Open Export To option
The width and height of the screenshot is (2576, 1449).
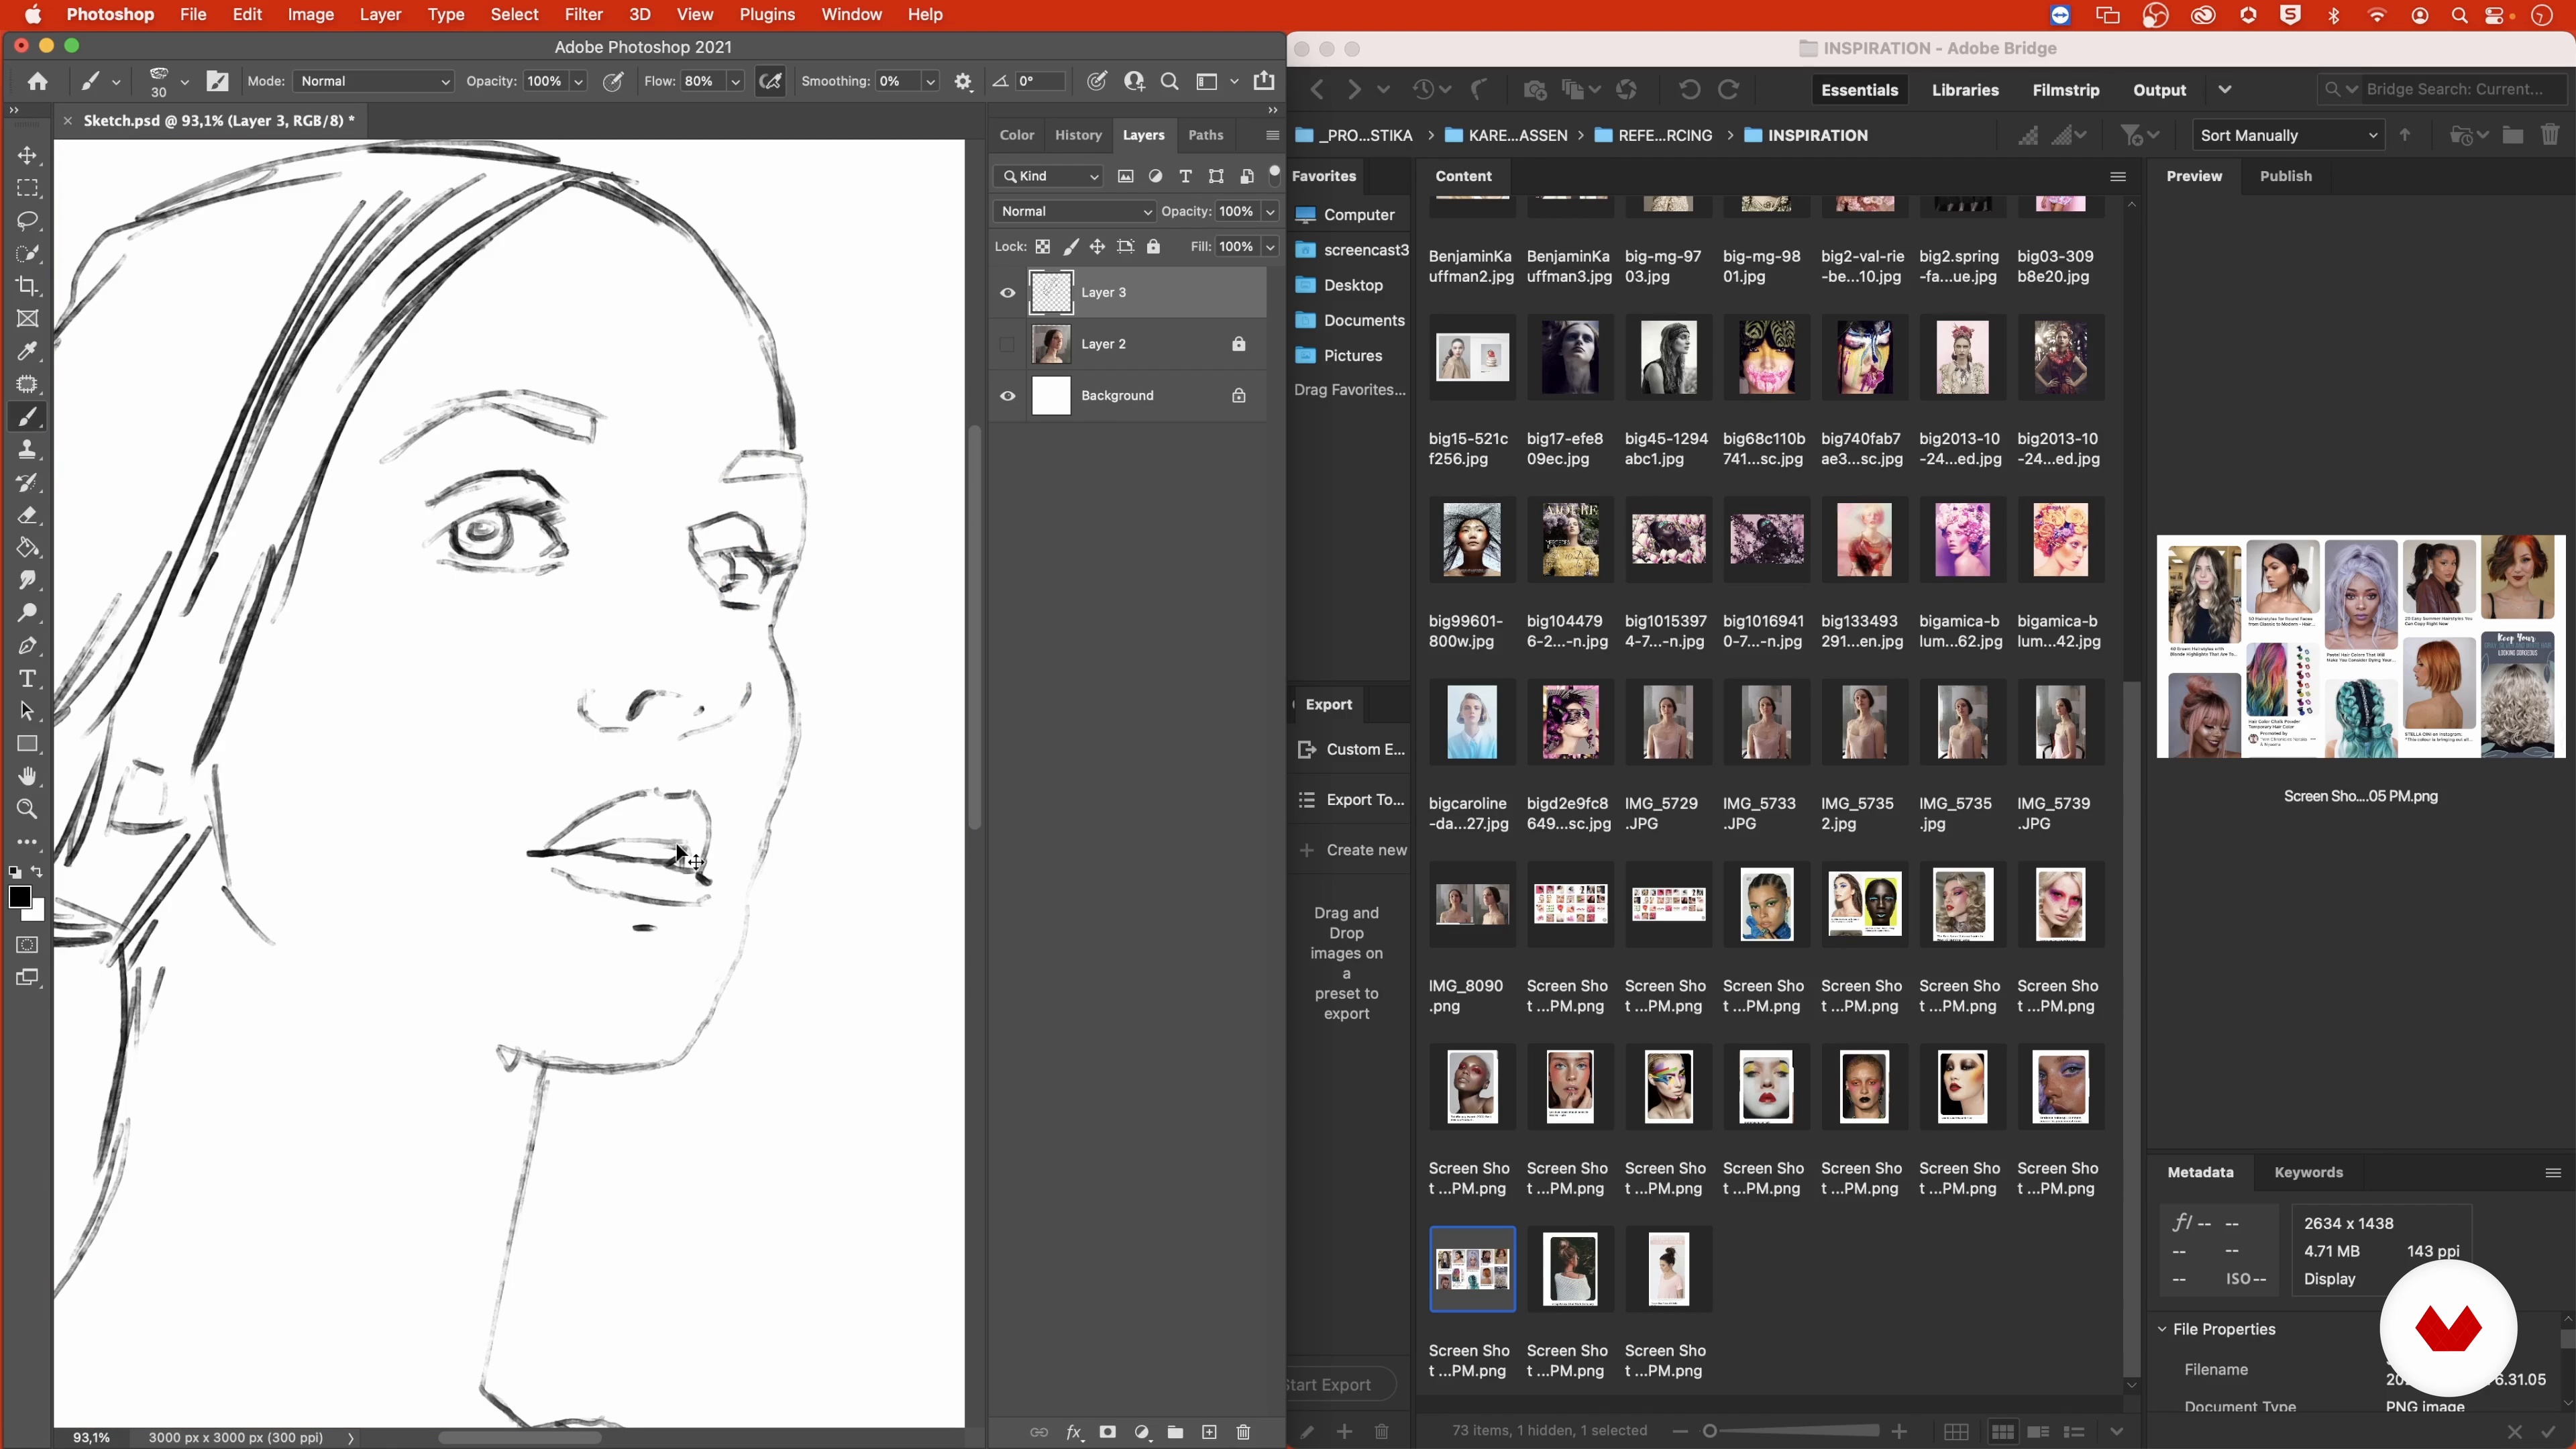(1353, 800)
